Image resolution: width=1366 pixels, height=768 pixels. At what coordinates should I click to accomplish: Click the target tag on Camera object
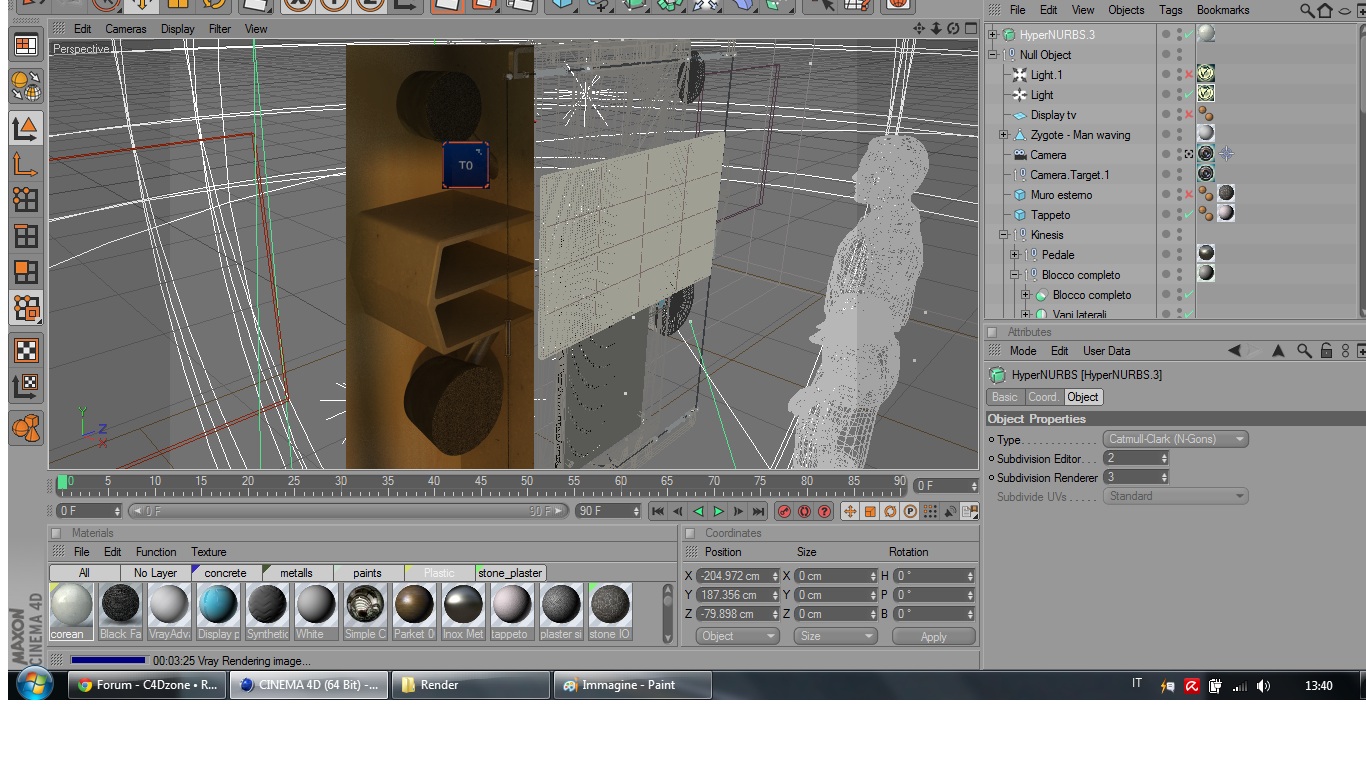coord(1226,154)
